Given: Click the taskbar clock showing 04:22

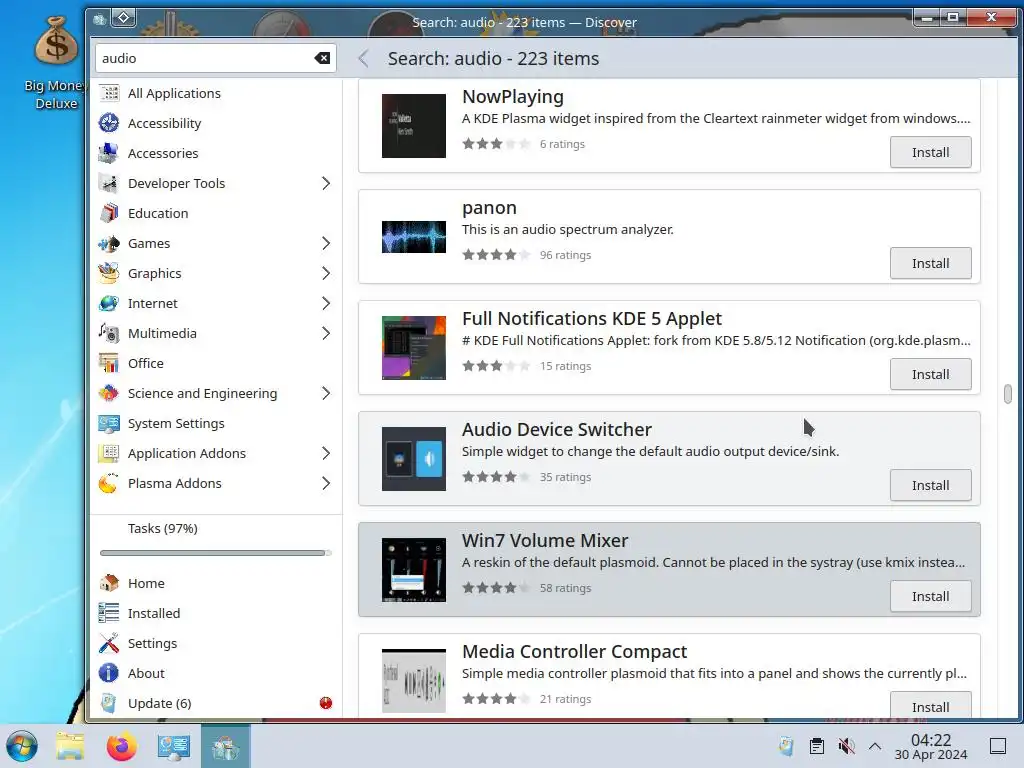Looking at the screenshot, I should (931, 746).
